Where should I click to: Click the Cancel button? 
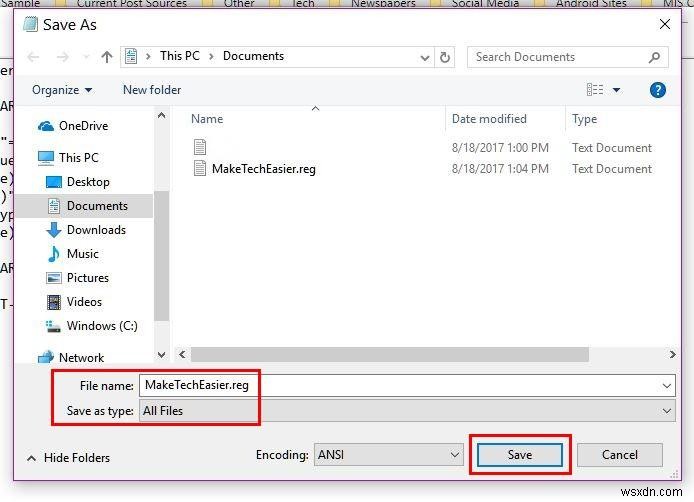point(620,455)
